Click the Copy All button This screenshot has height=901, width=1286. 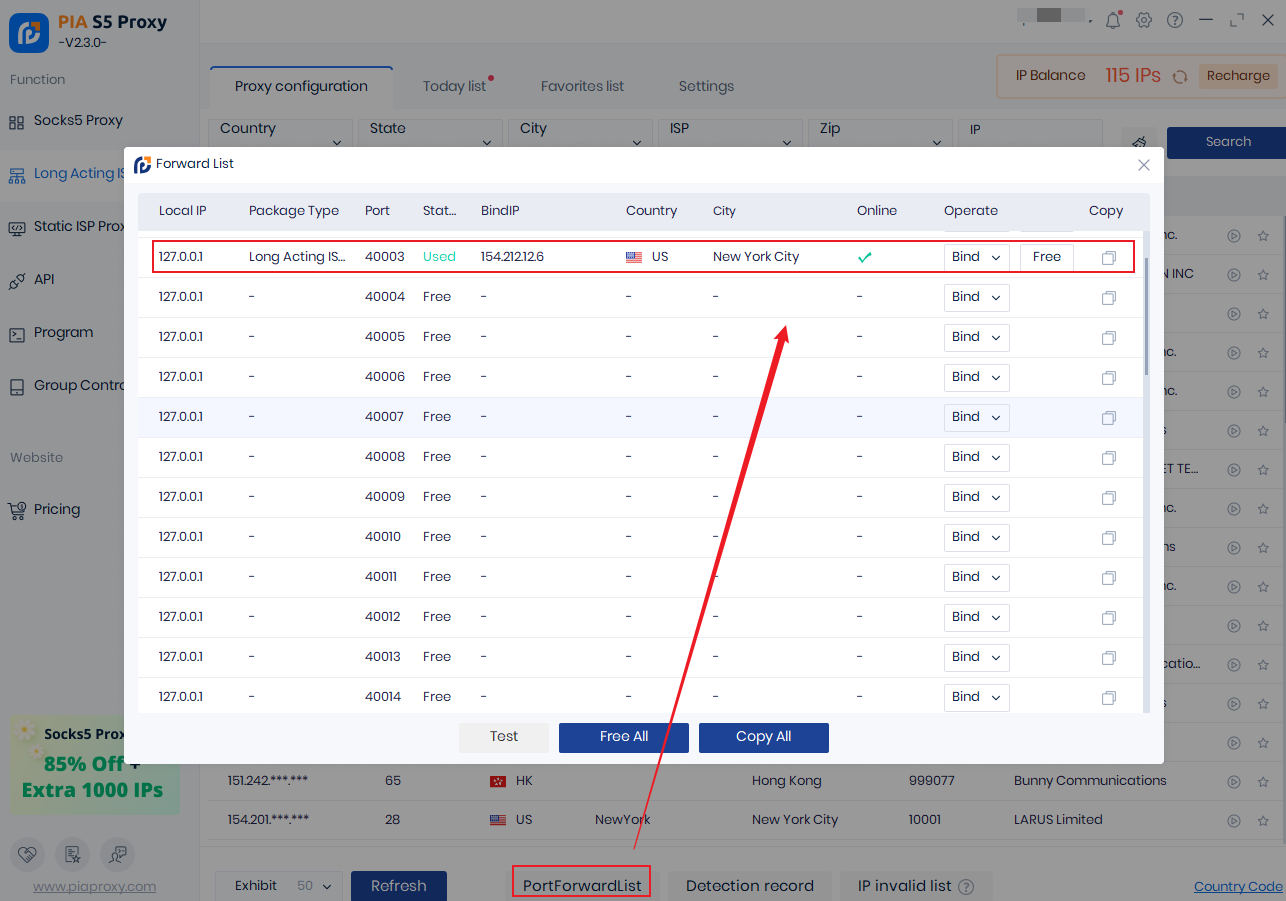(x=763, y=737)
